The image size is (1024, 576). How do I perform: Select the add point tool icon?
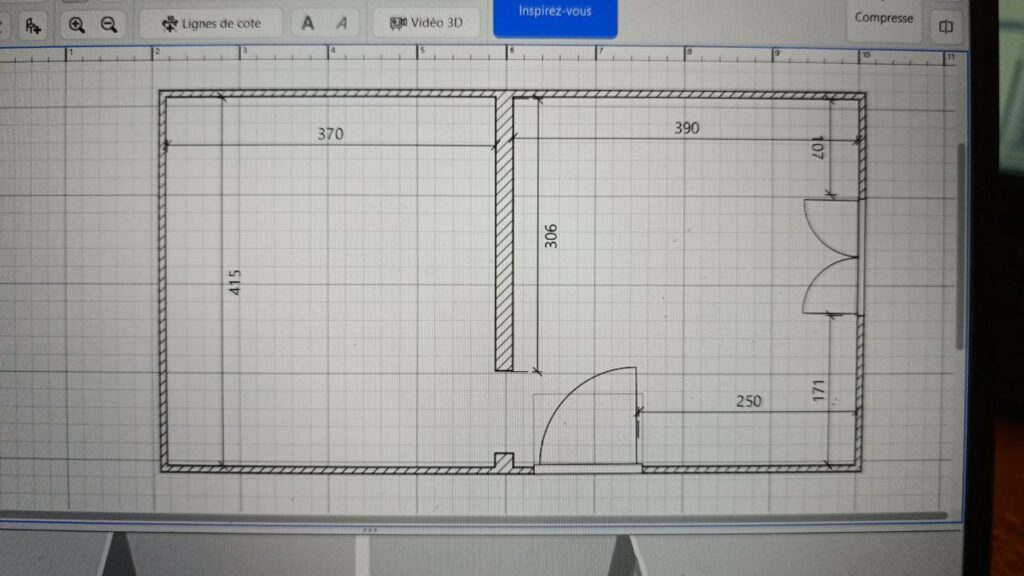(33, 25)
